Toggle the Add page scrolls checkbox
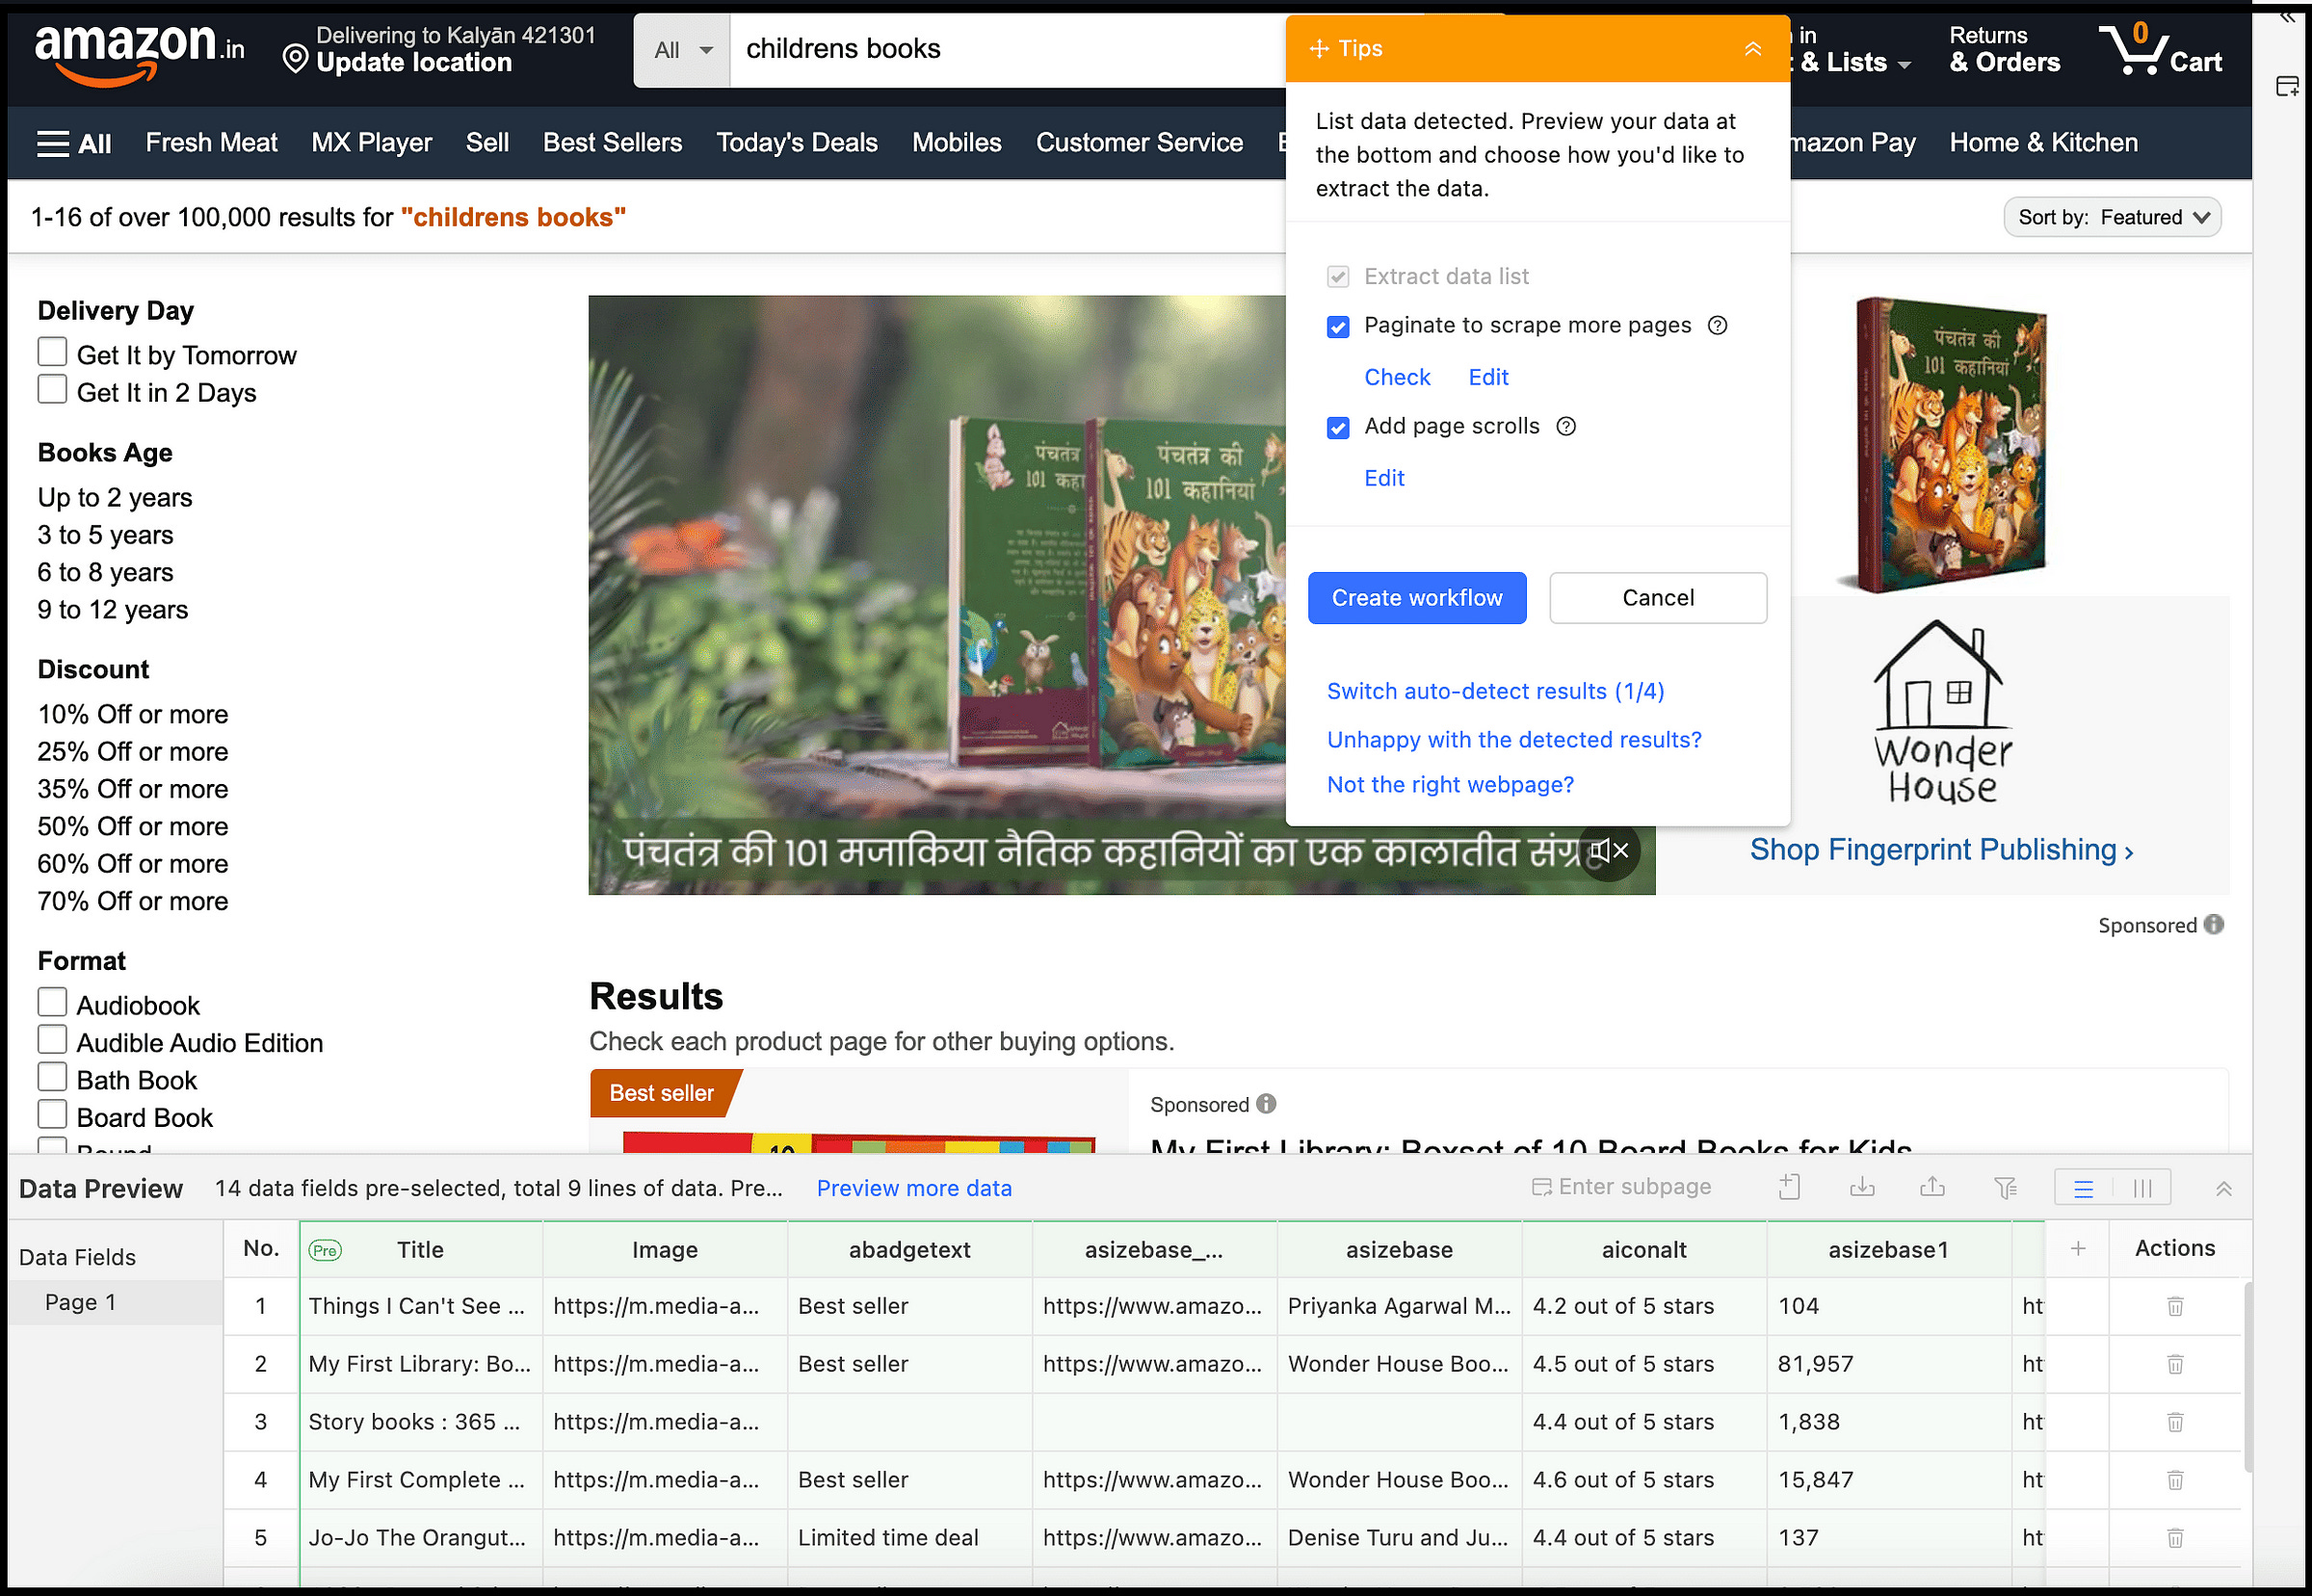The image size is (2312, 1596). point(1337,427)
